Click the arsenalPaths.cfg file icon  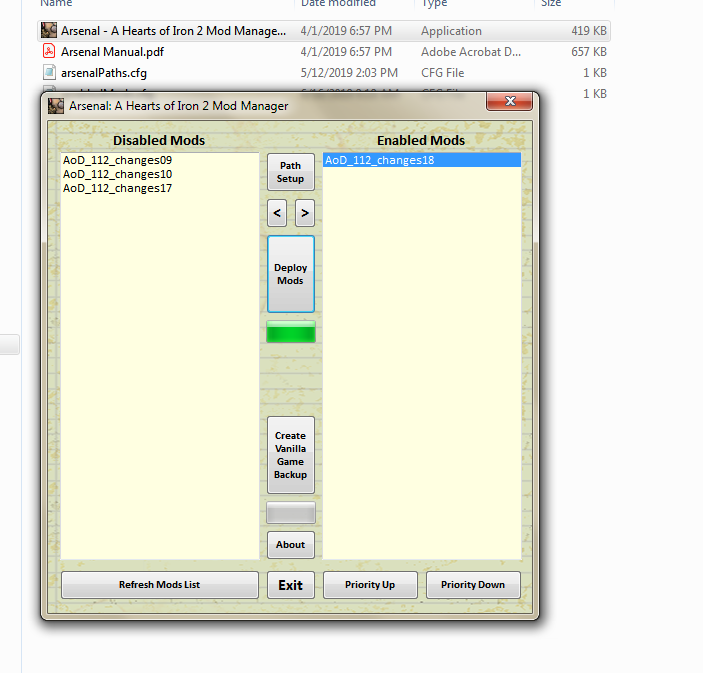[x=49, y=72]
